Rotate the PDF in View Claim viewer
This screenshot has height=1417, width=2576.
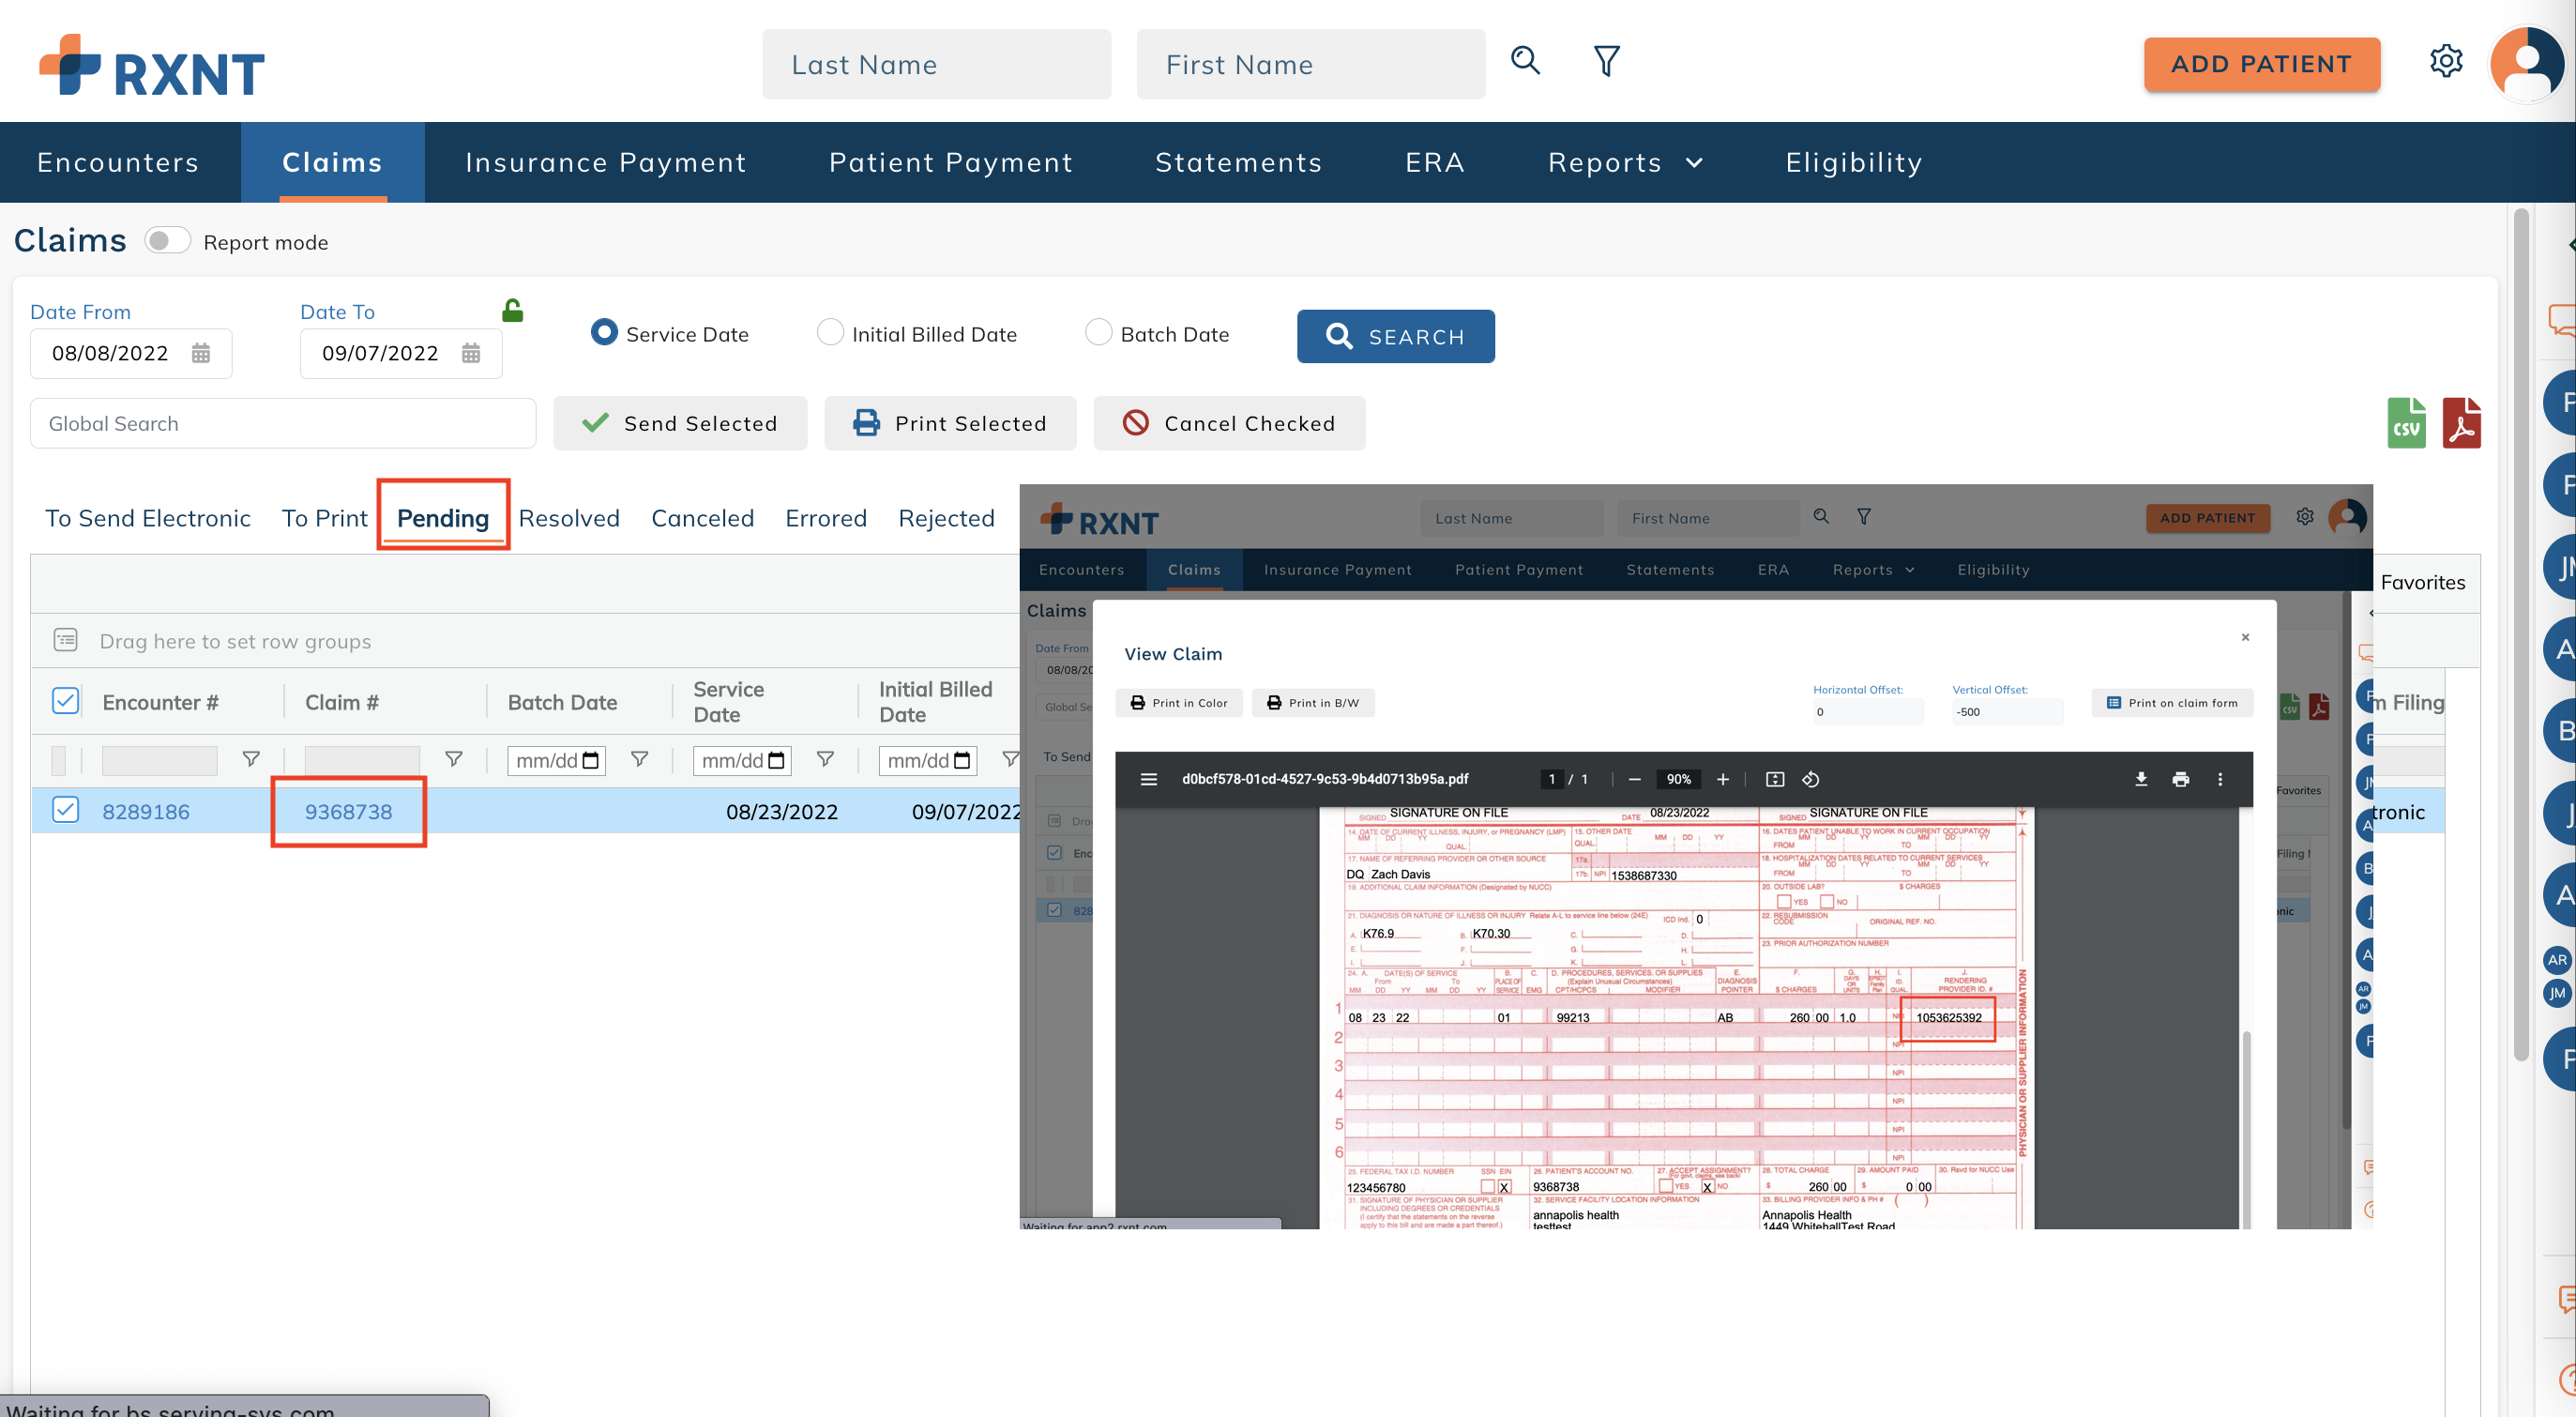click(x=1810, y=779)
